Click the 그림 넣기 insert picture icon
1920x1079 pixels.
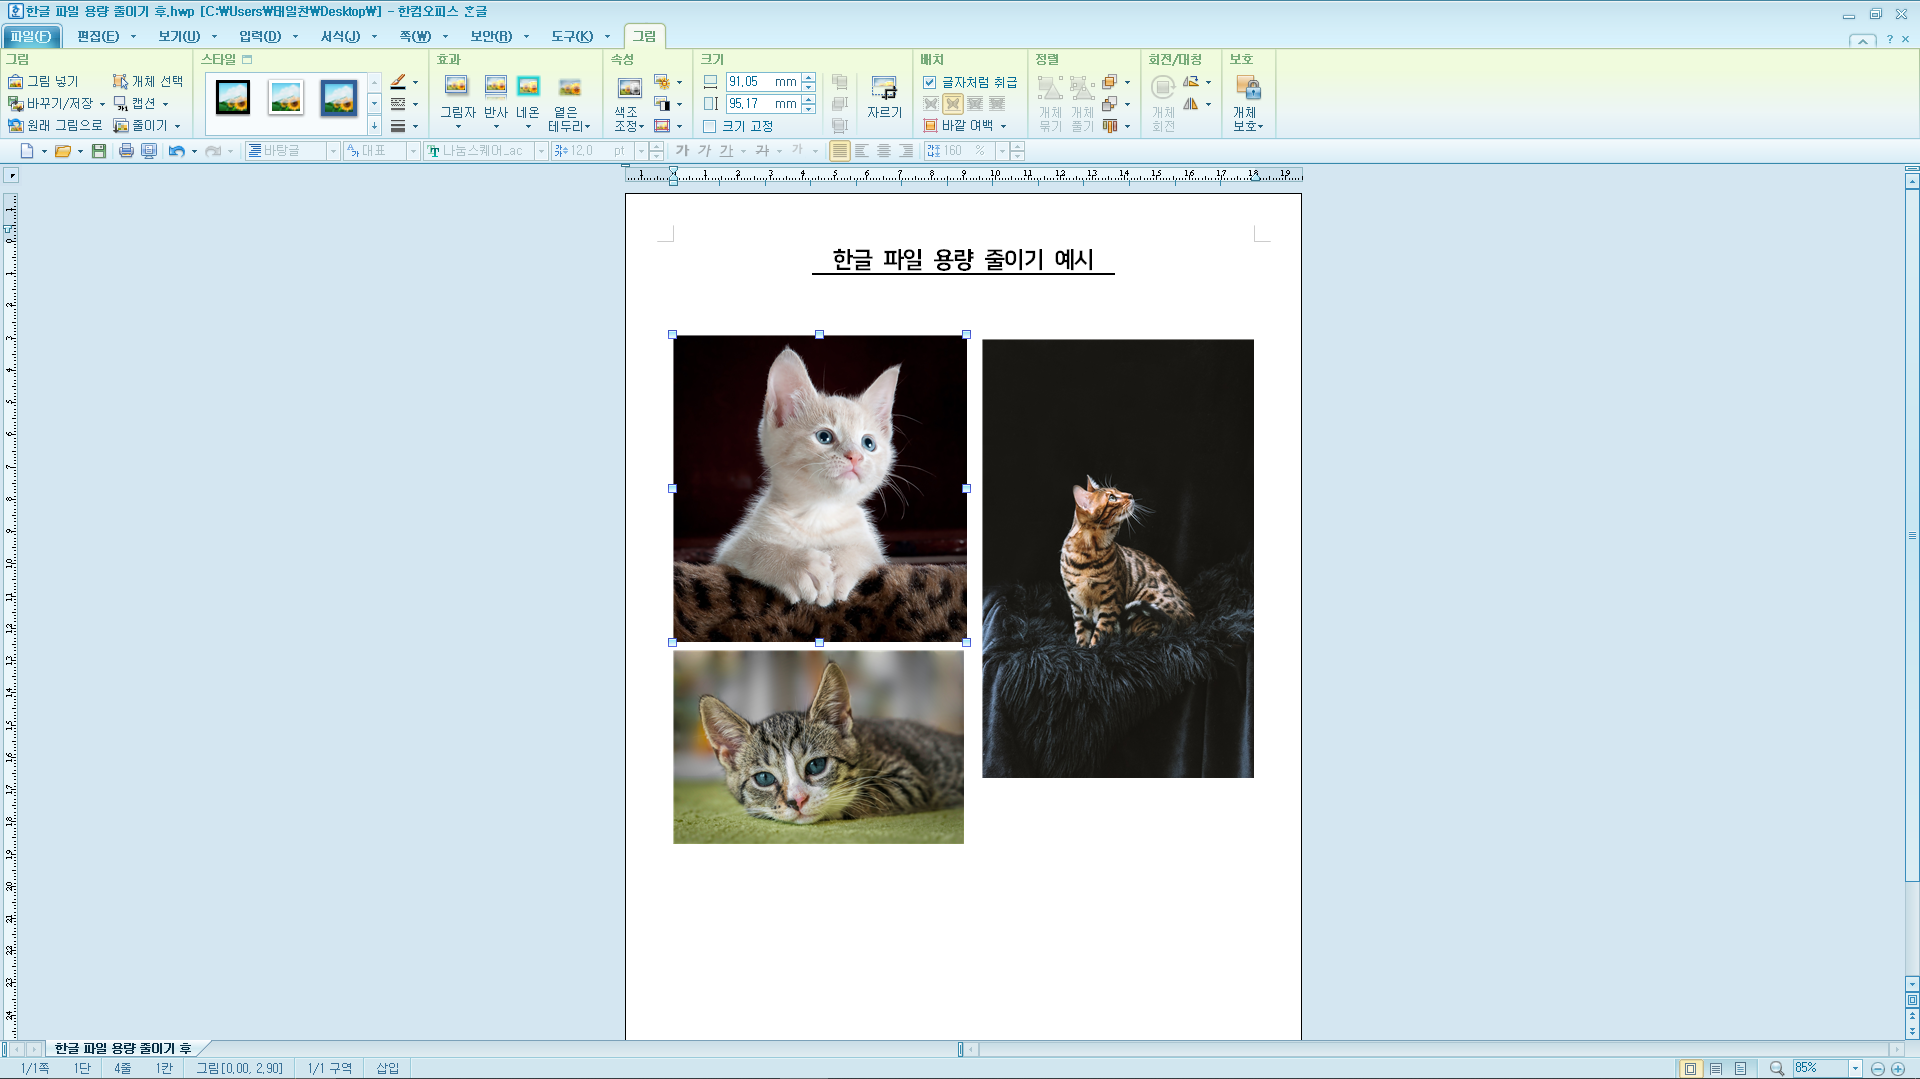tap(16, 82)
